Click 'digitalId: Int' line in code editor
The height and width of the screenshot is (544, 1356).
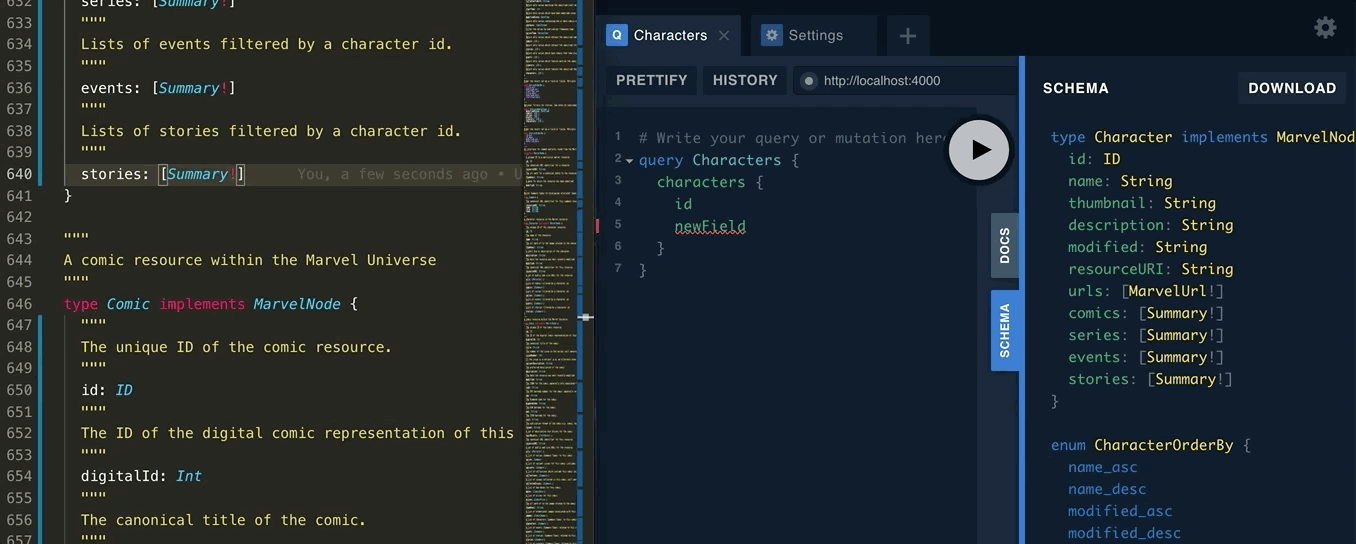coord(141,476)
